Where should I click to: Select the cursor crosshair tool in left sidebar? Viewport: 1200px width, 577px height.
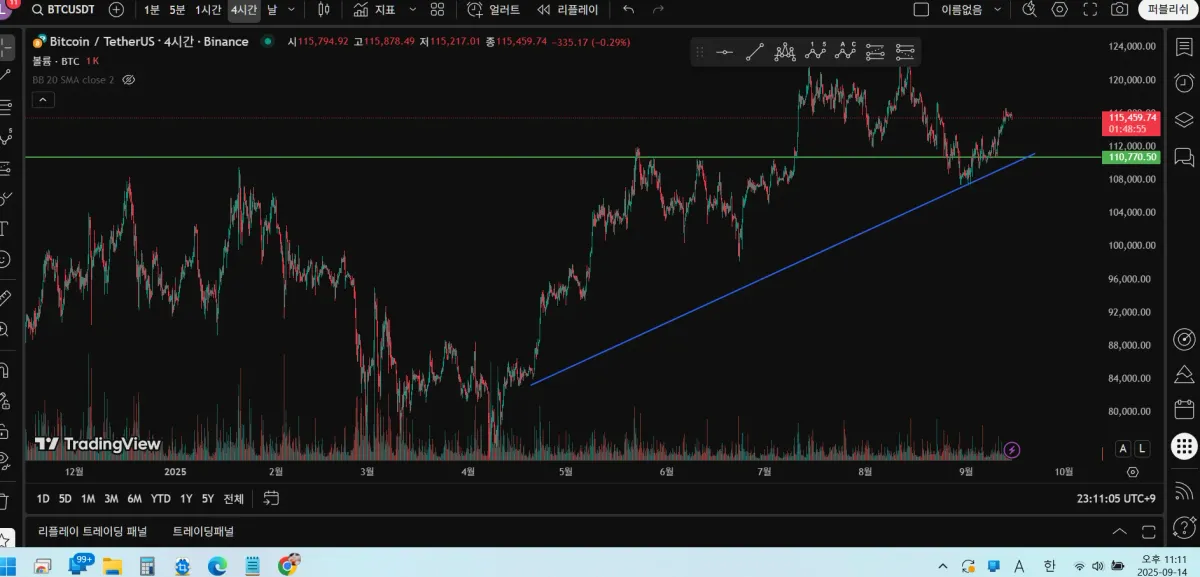tap(6, 46)
